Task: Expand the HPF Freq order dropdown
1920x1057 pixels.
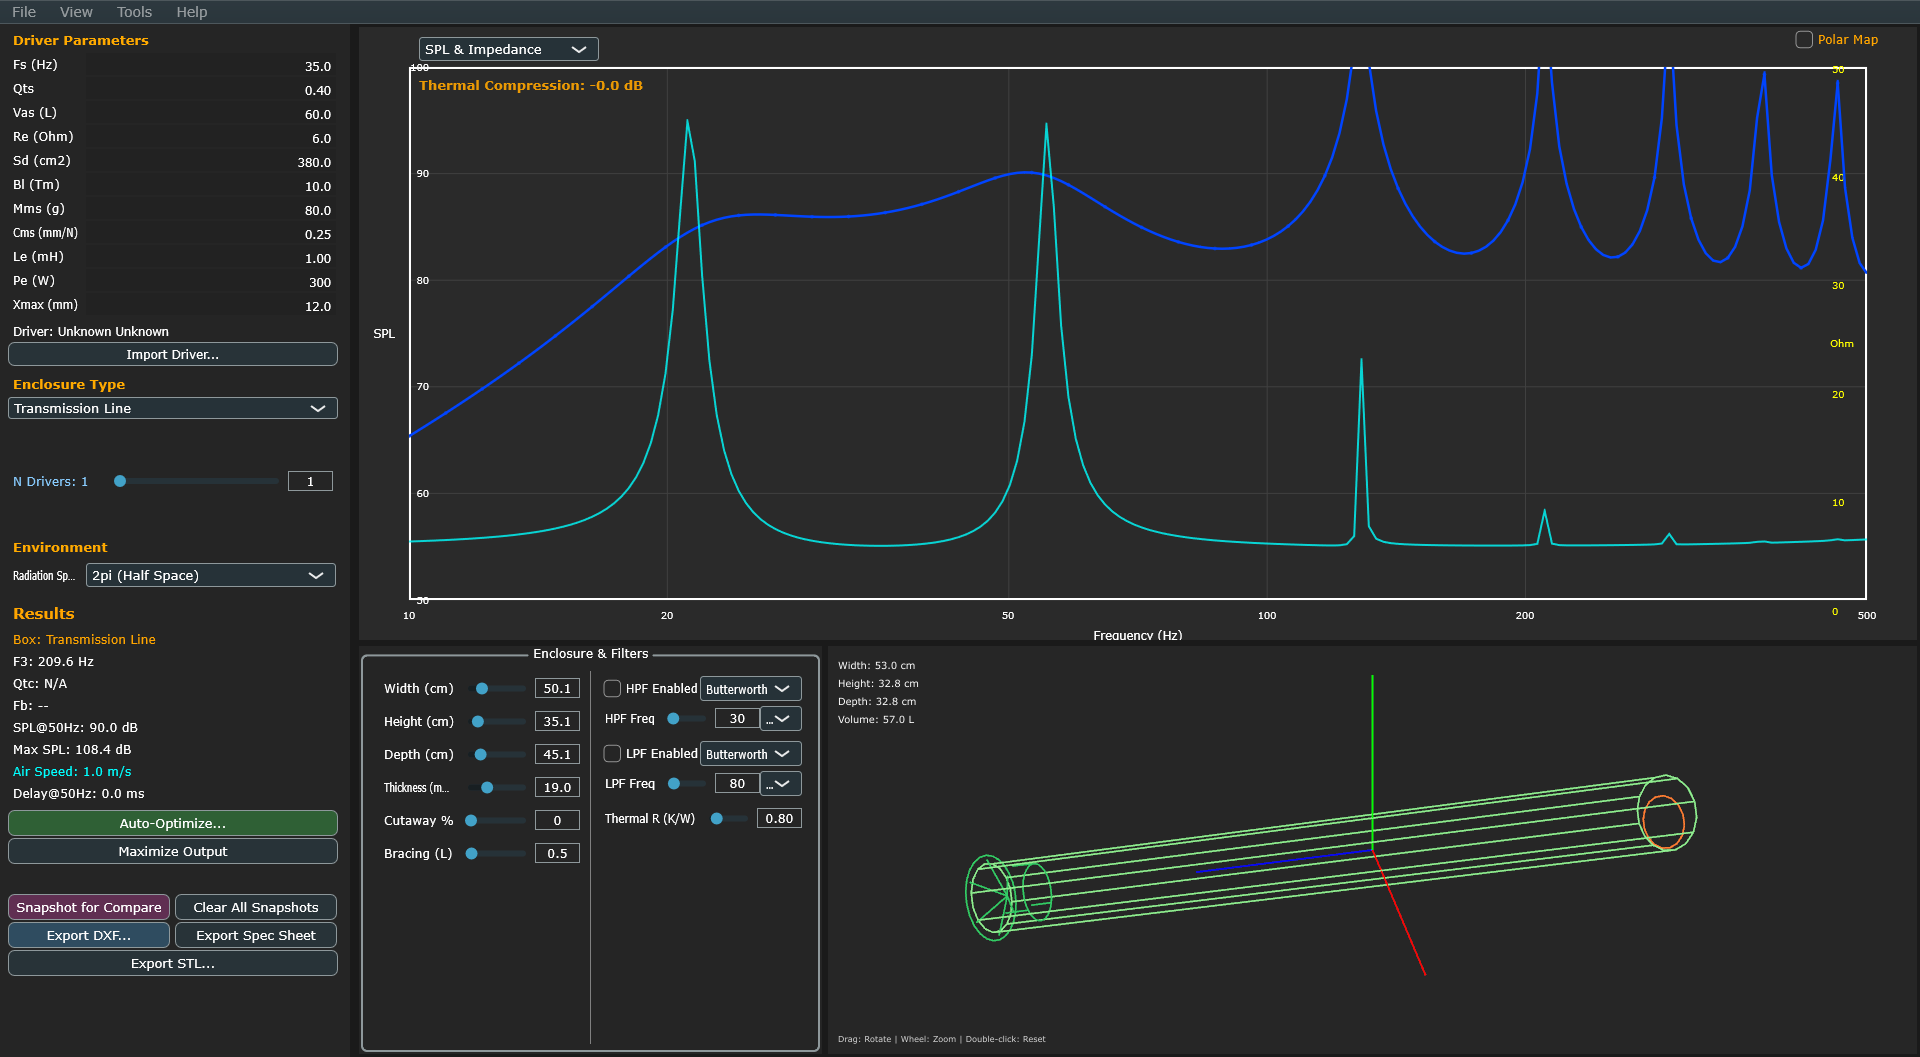Action: coord(781,719)
